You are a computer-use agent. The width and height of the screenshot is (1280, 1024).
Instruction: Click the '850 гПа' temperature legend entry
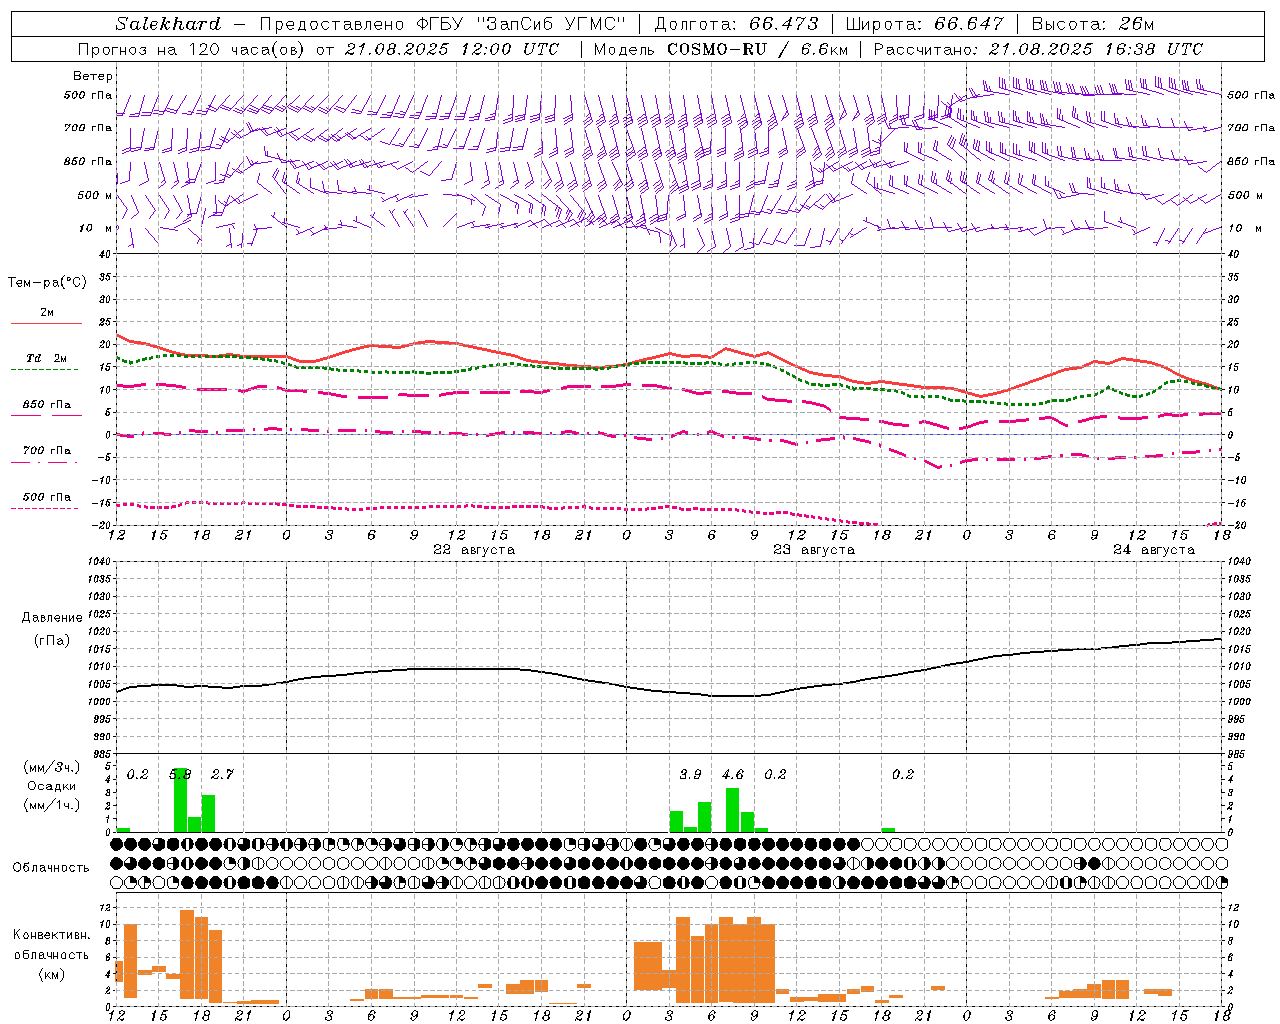47,405
